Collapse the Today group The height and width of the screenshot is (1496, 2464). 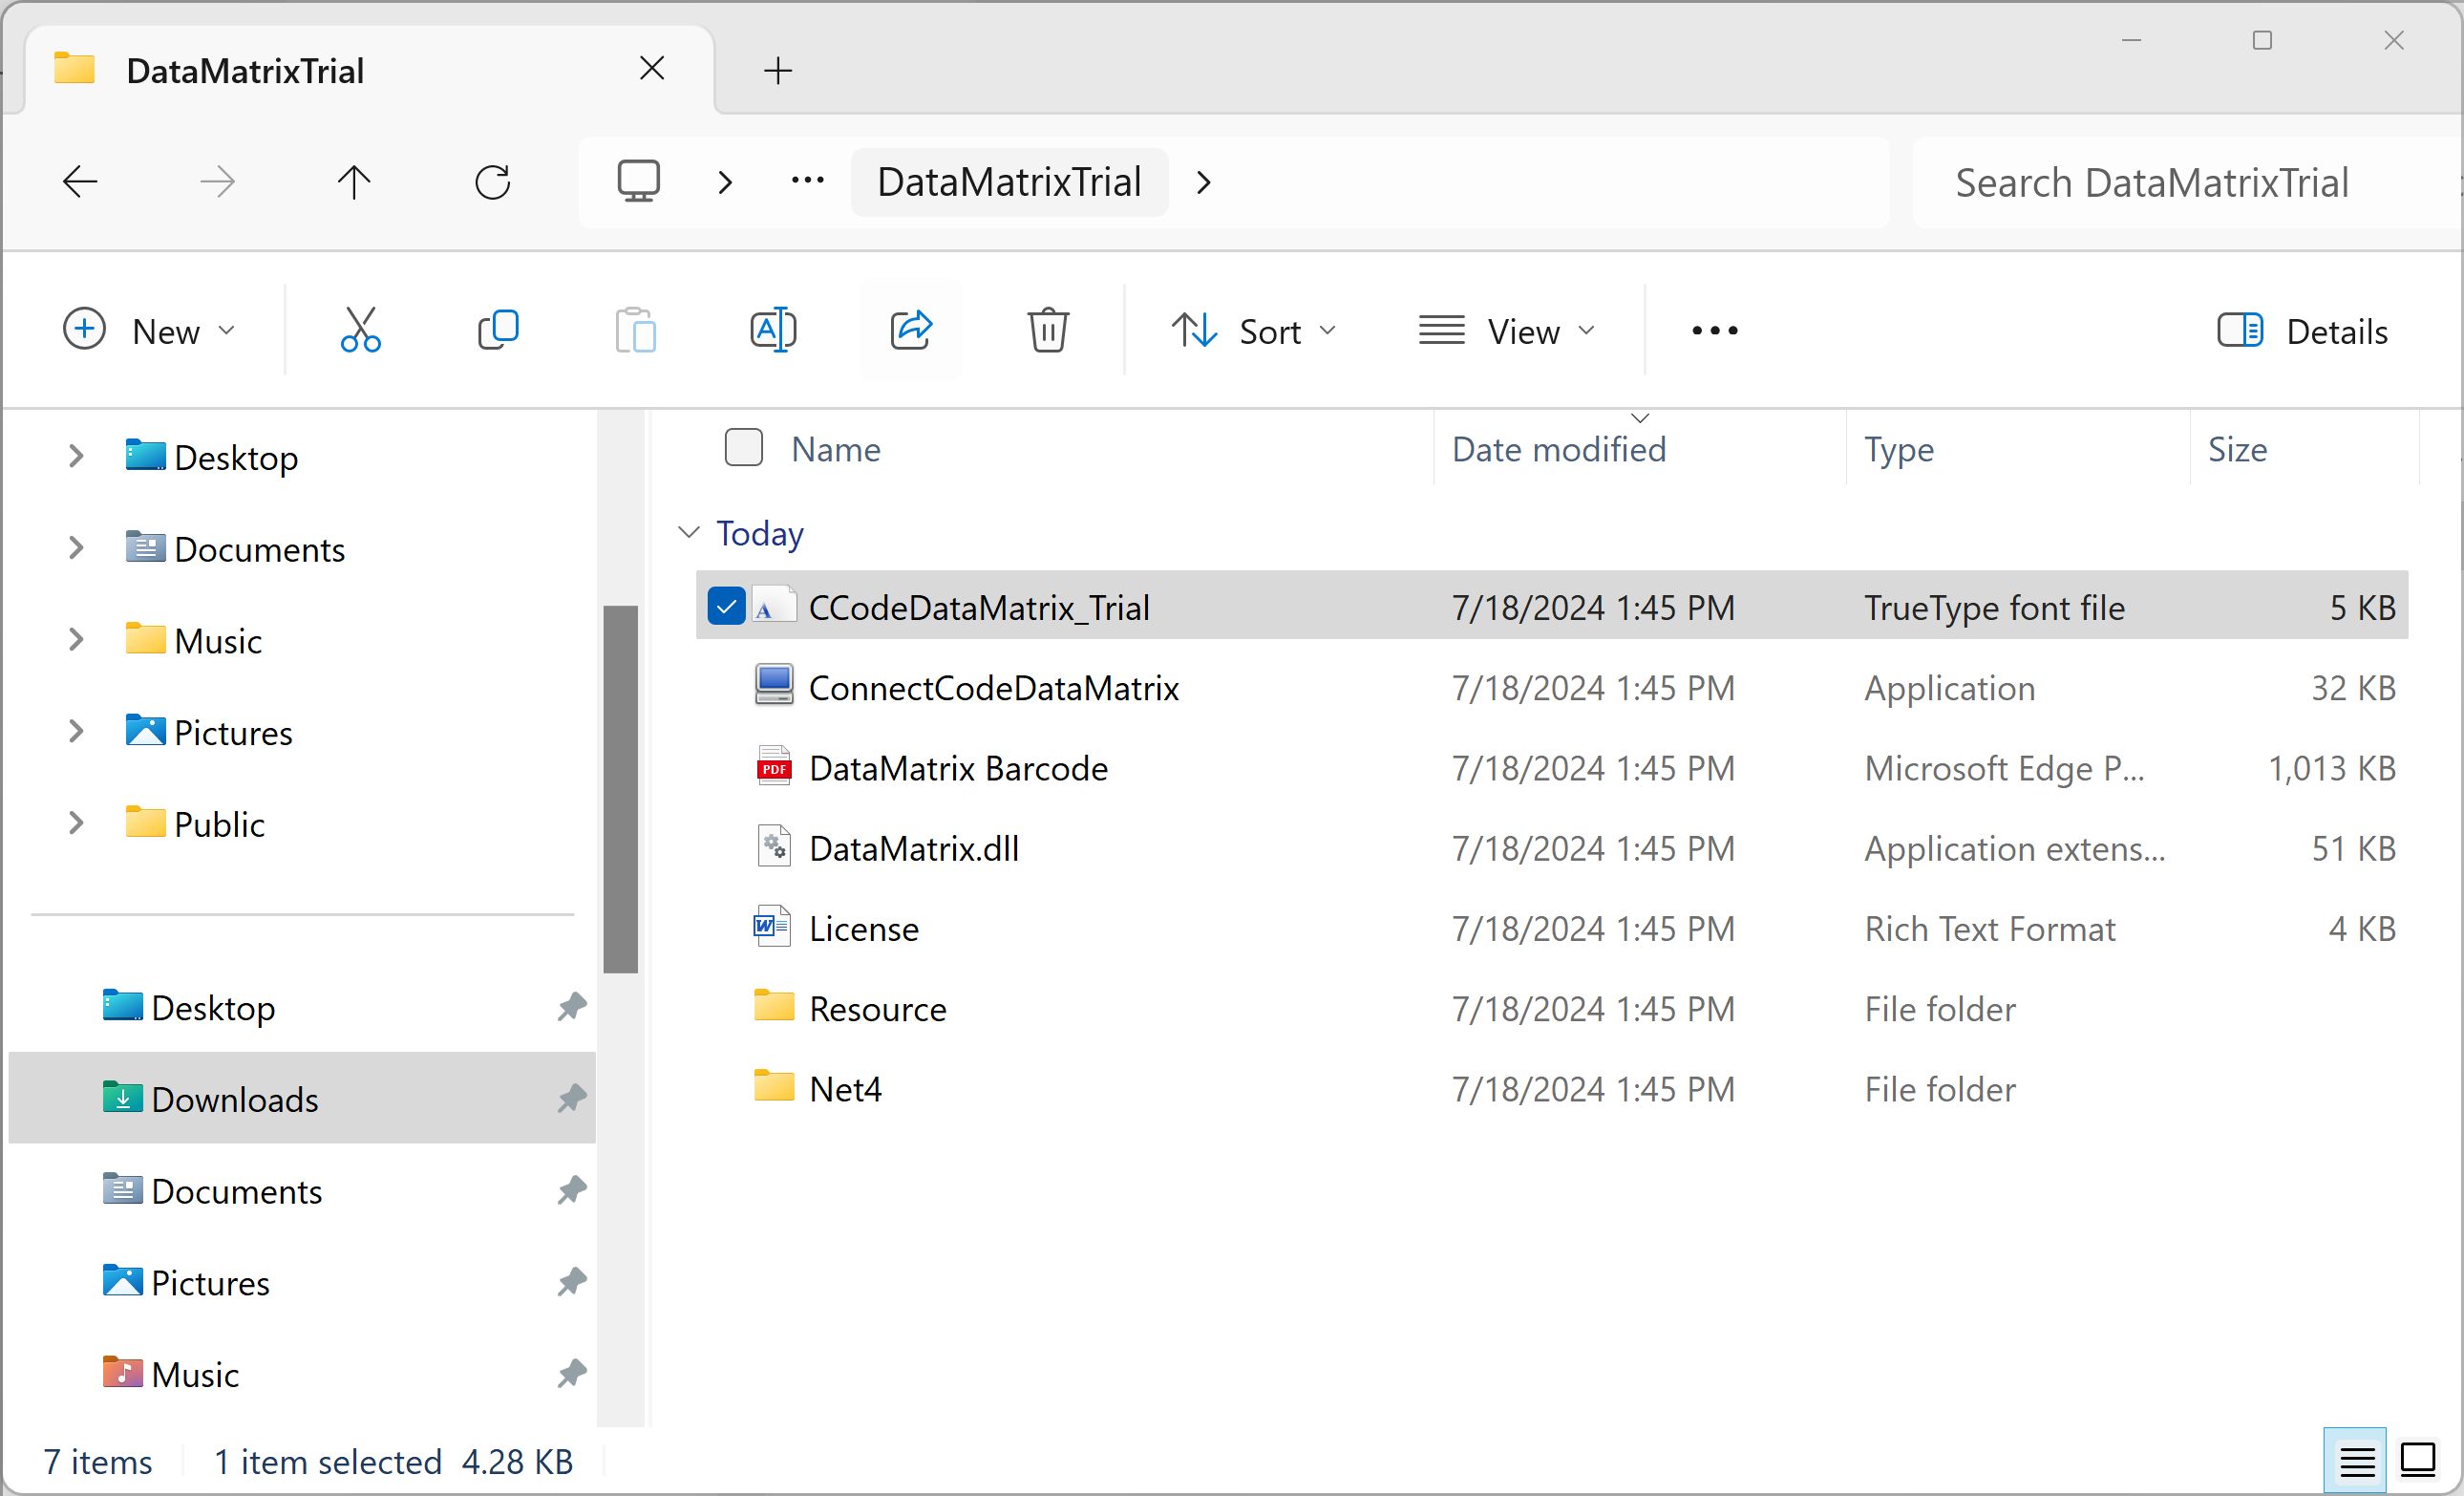689,533
